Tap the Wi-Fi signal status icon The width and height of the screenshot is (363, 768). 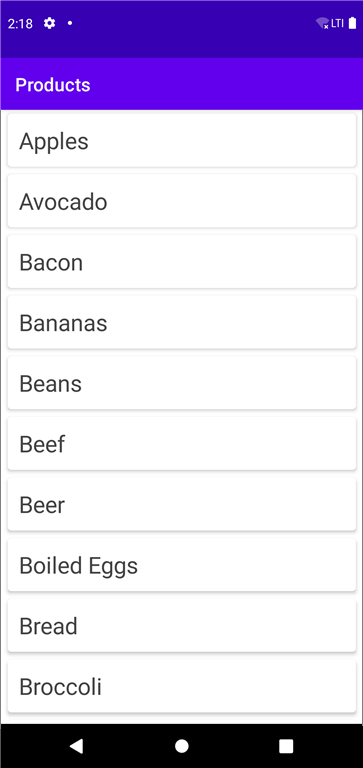coord(322,23)
